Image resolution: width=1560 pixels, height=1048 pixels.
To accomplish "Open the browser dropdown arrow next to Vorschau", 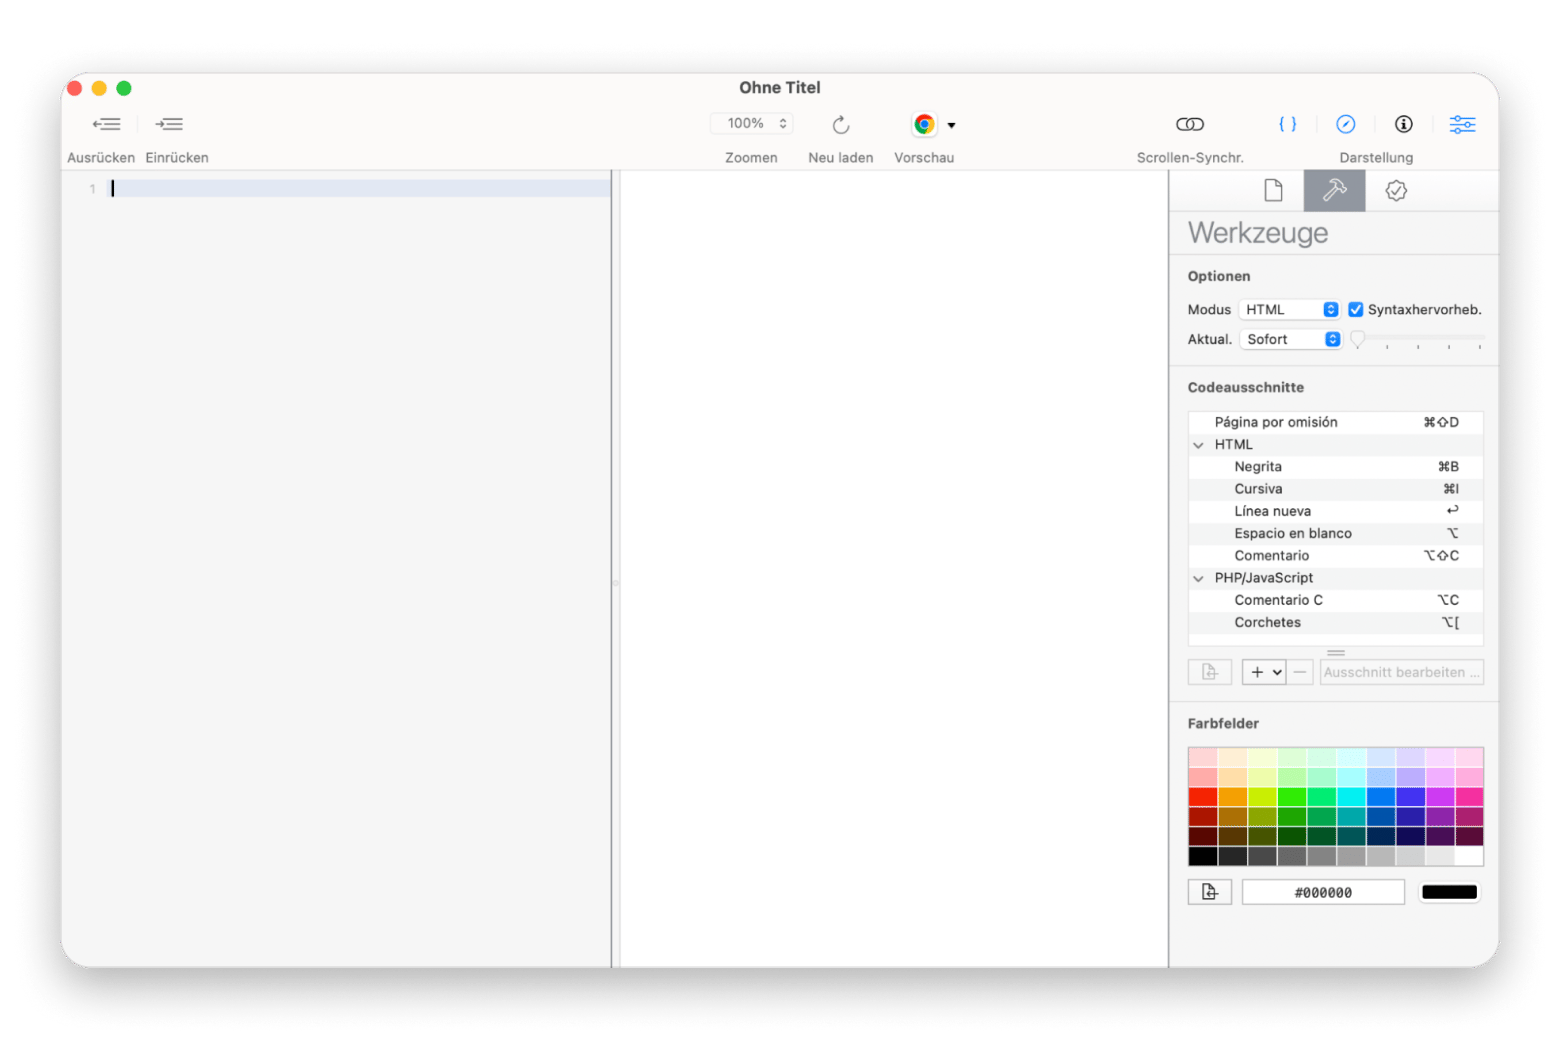I will [951, 125].
